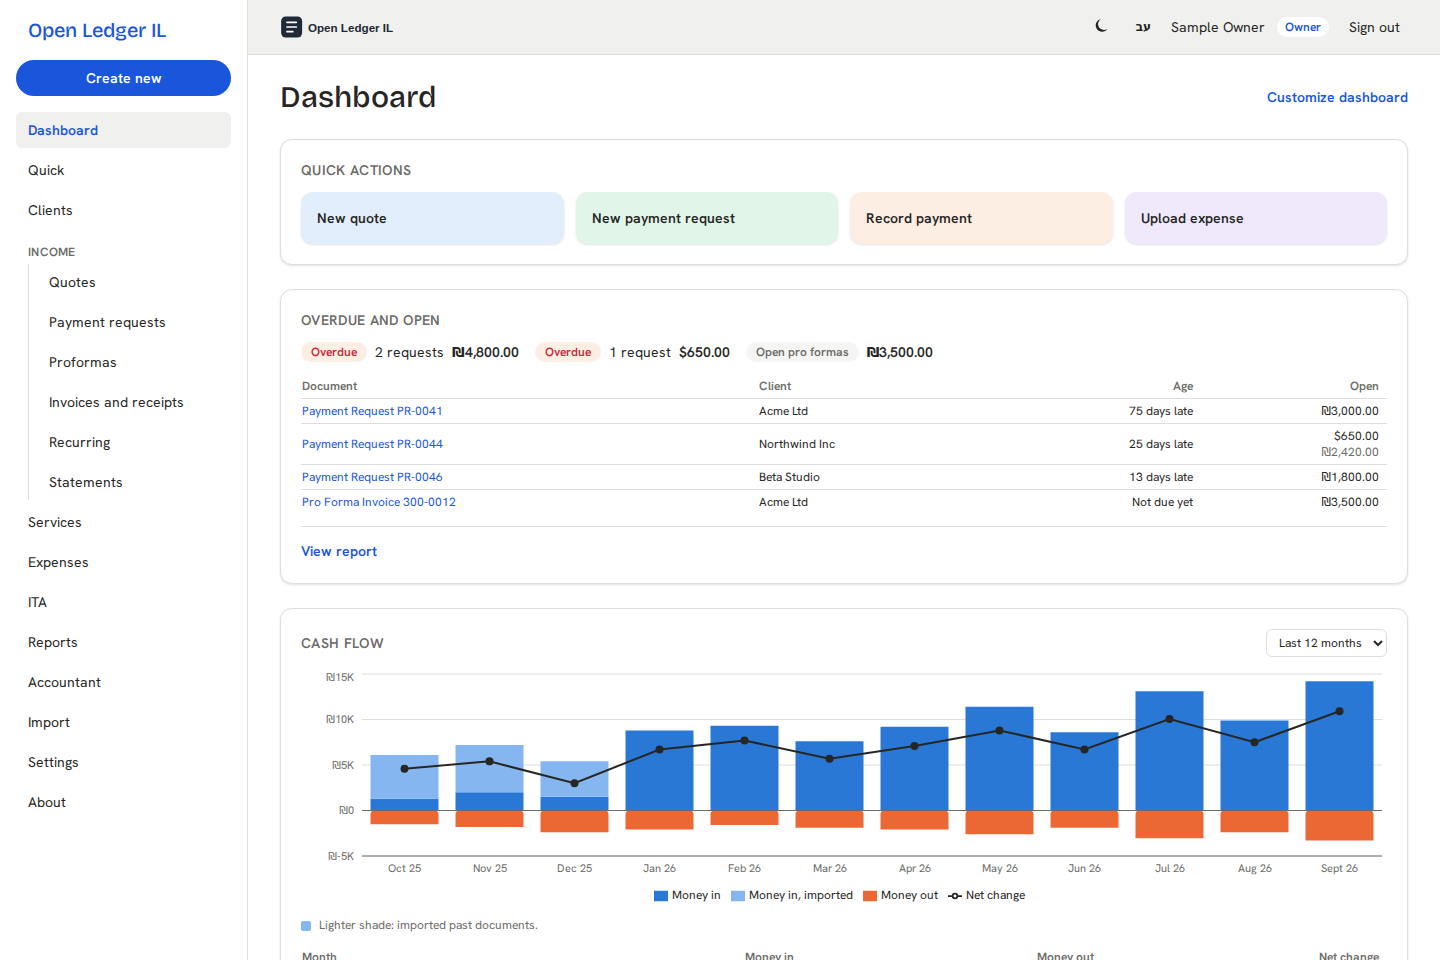The height and width of the screenshot is (960, 1440).
Task: Click the Sample Owner user name
Action: (x=1217, y=27)
